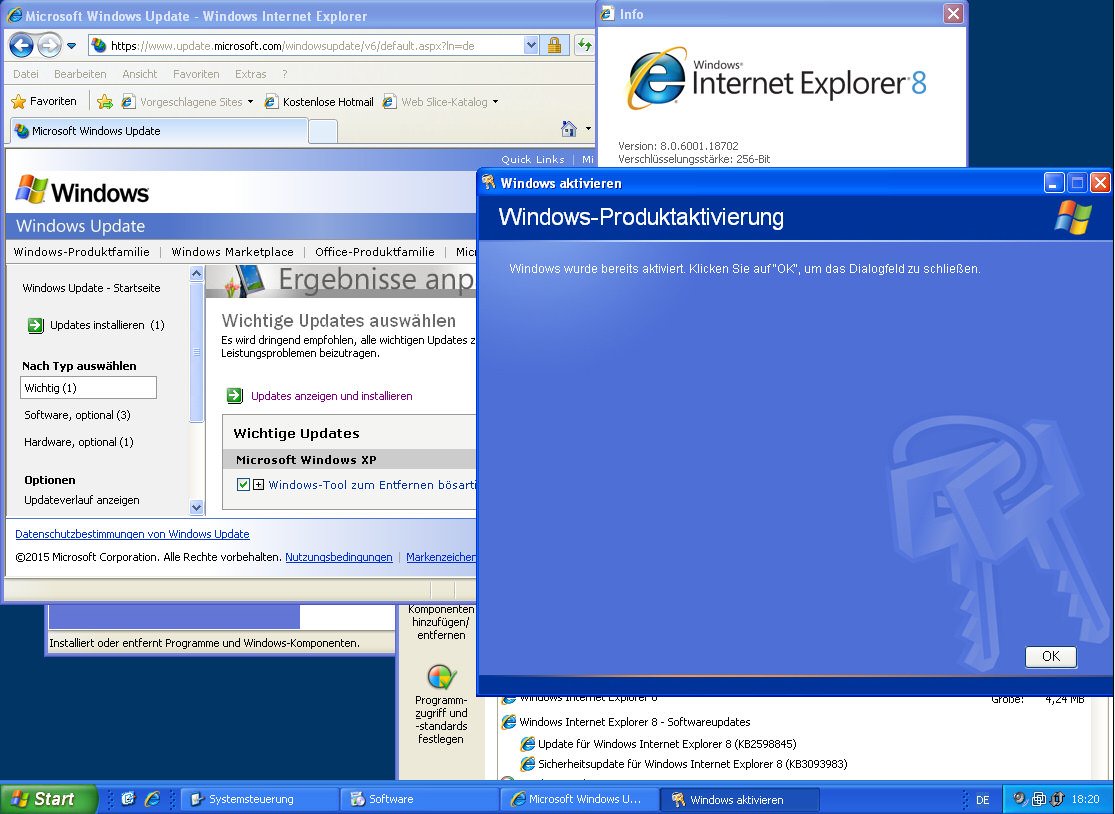Open Updateverlauf anzeigen
This screenshot has height=814, width=1115.
(82, 500)
